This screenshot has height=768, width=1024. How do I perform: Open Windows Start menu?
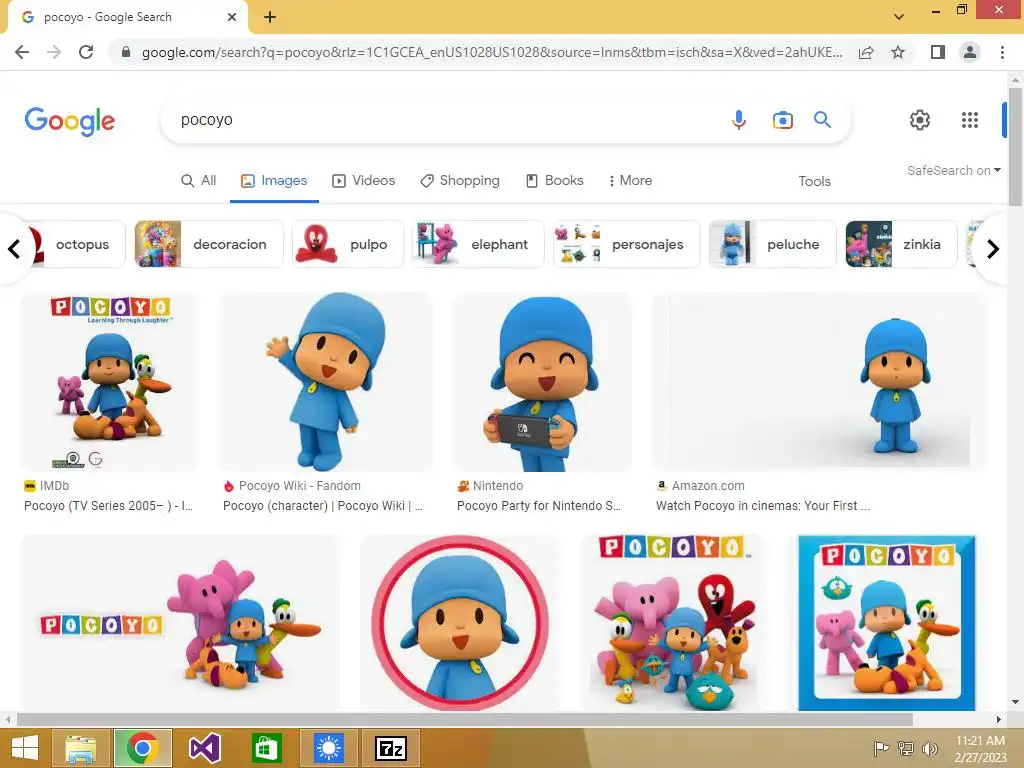tap(25, 748)
